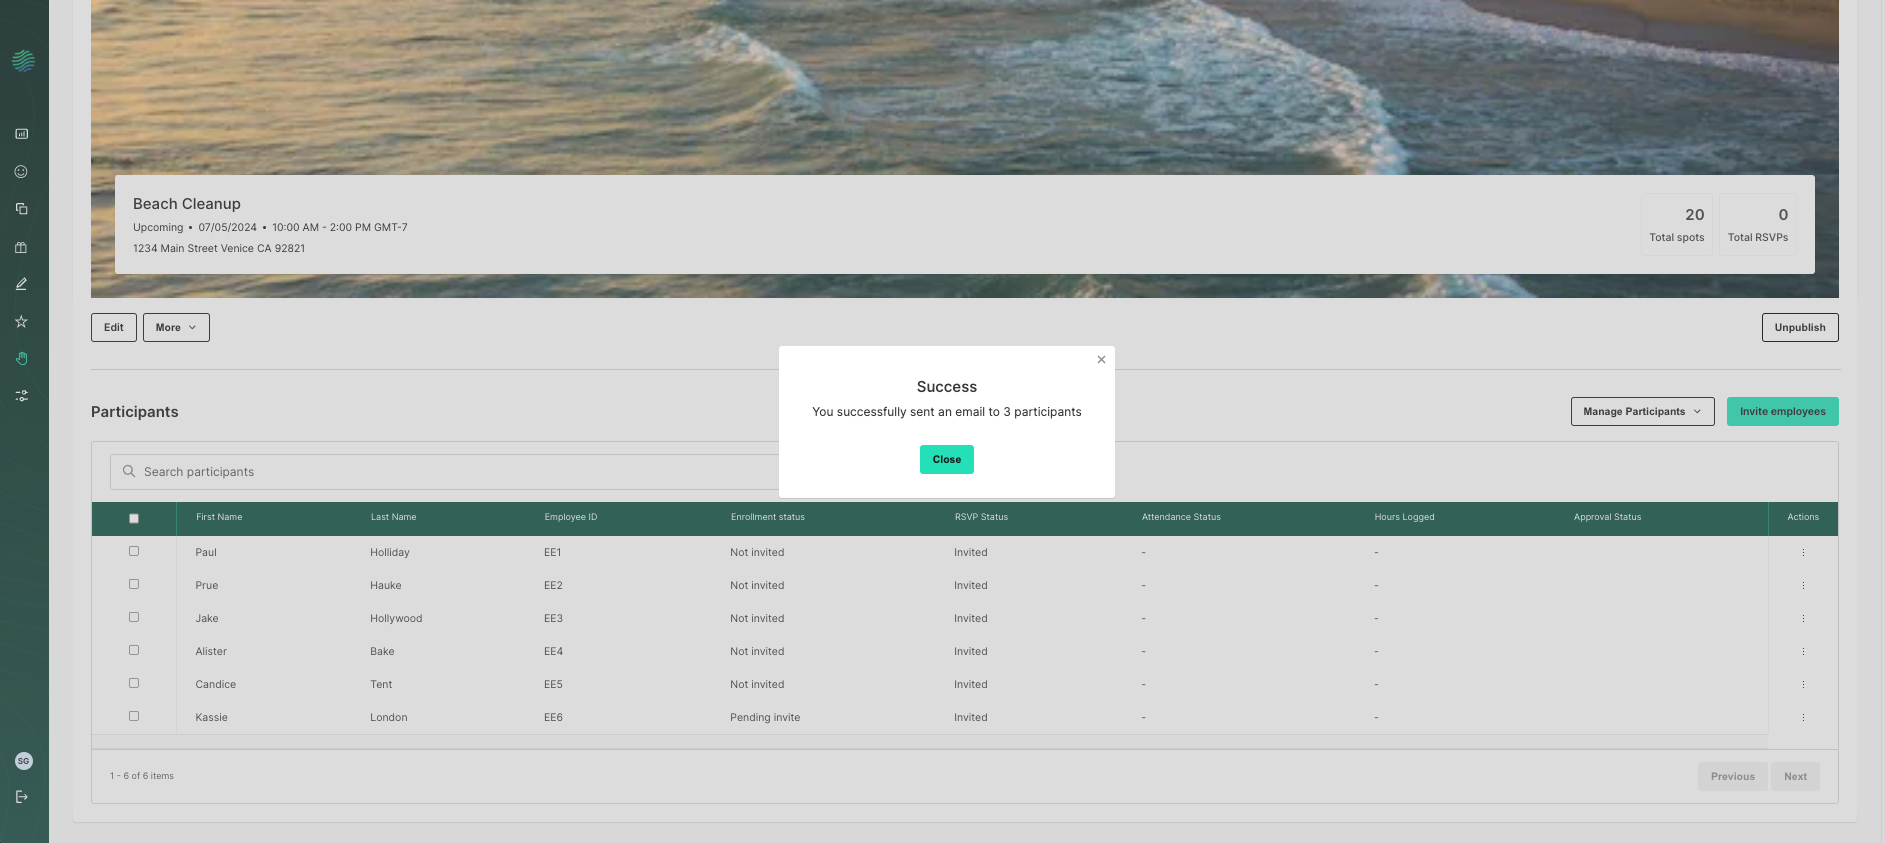Image resolution: width=1885 pixels, height=843 pixels.
Task: Check the box for Paul Holliday
Action: point(134,551)
